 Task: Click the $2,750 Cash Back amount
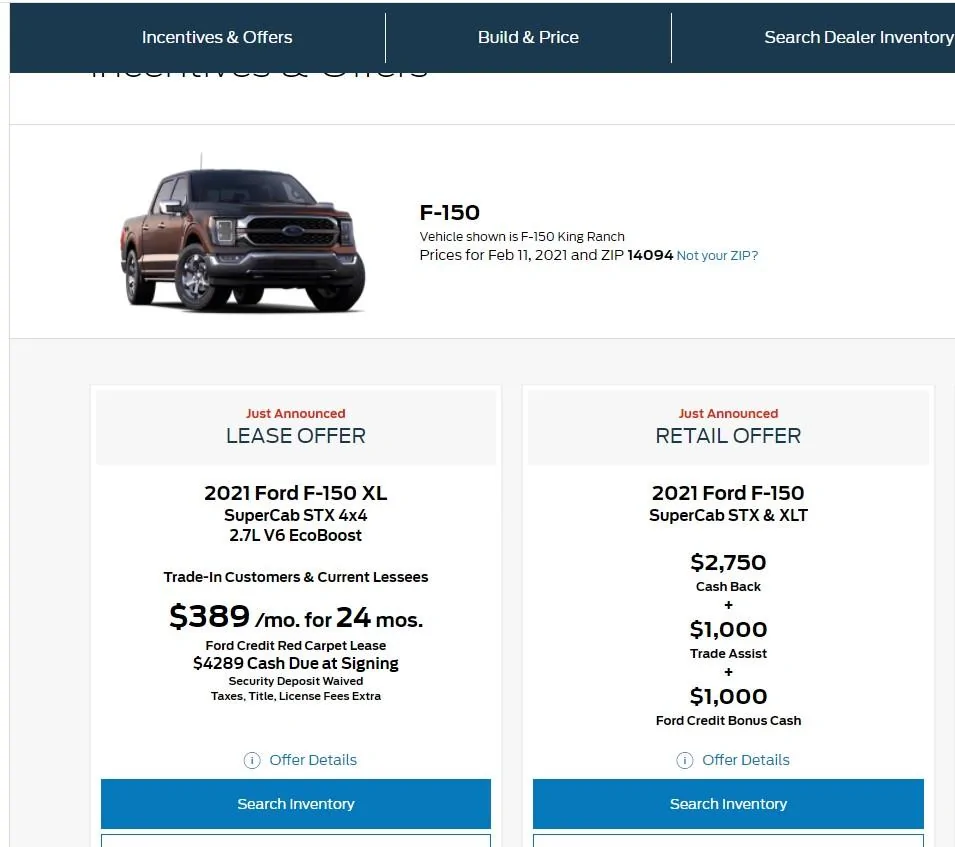click(x=728, y=563)
